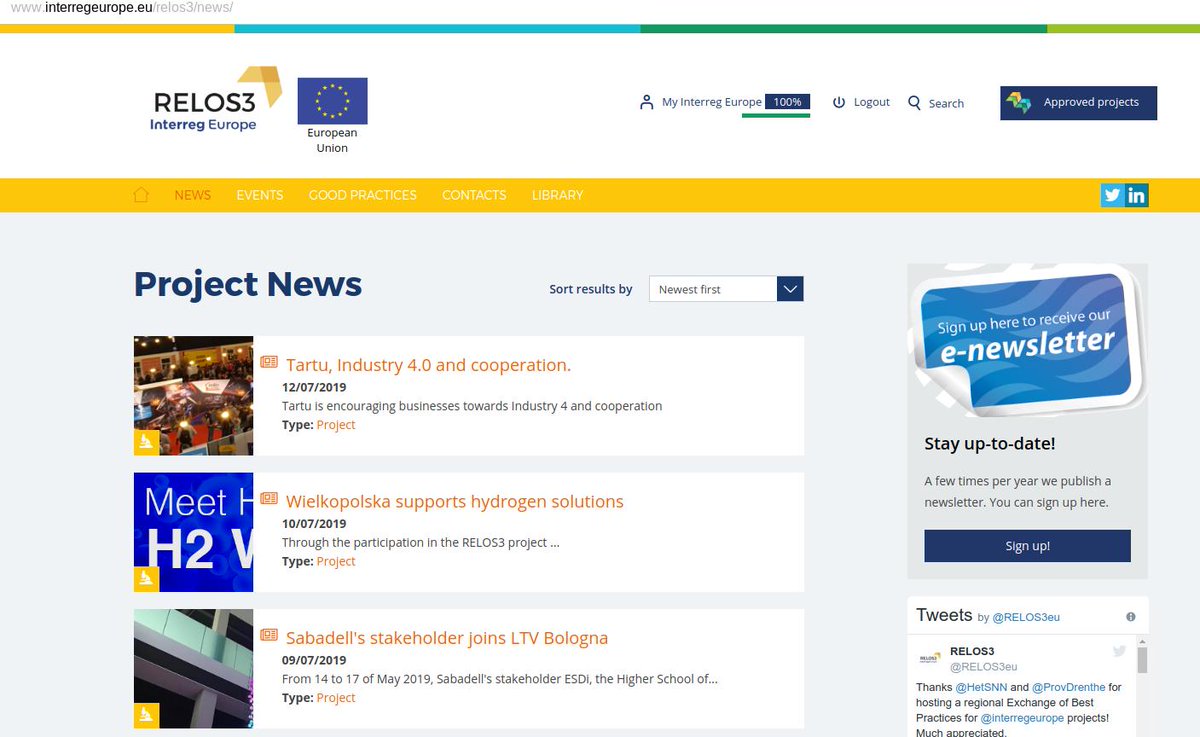Click Project type link under Tartu article
Viewport: 1200px width, 737px height.
(336, 425)
